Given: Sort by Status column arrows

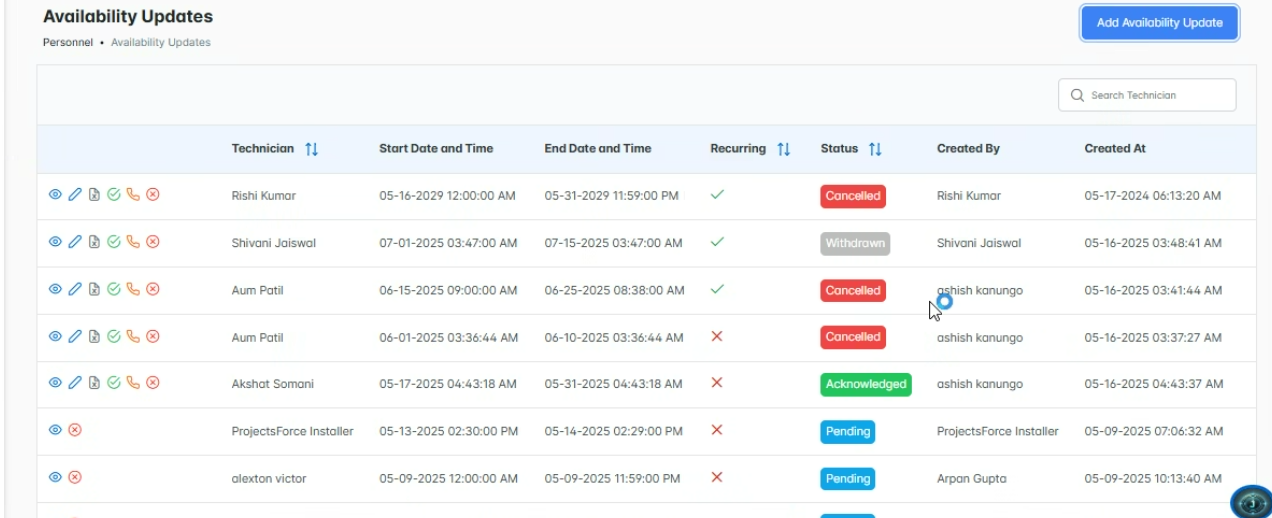Looking at the screenshot, I should [x=876, y=149].
